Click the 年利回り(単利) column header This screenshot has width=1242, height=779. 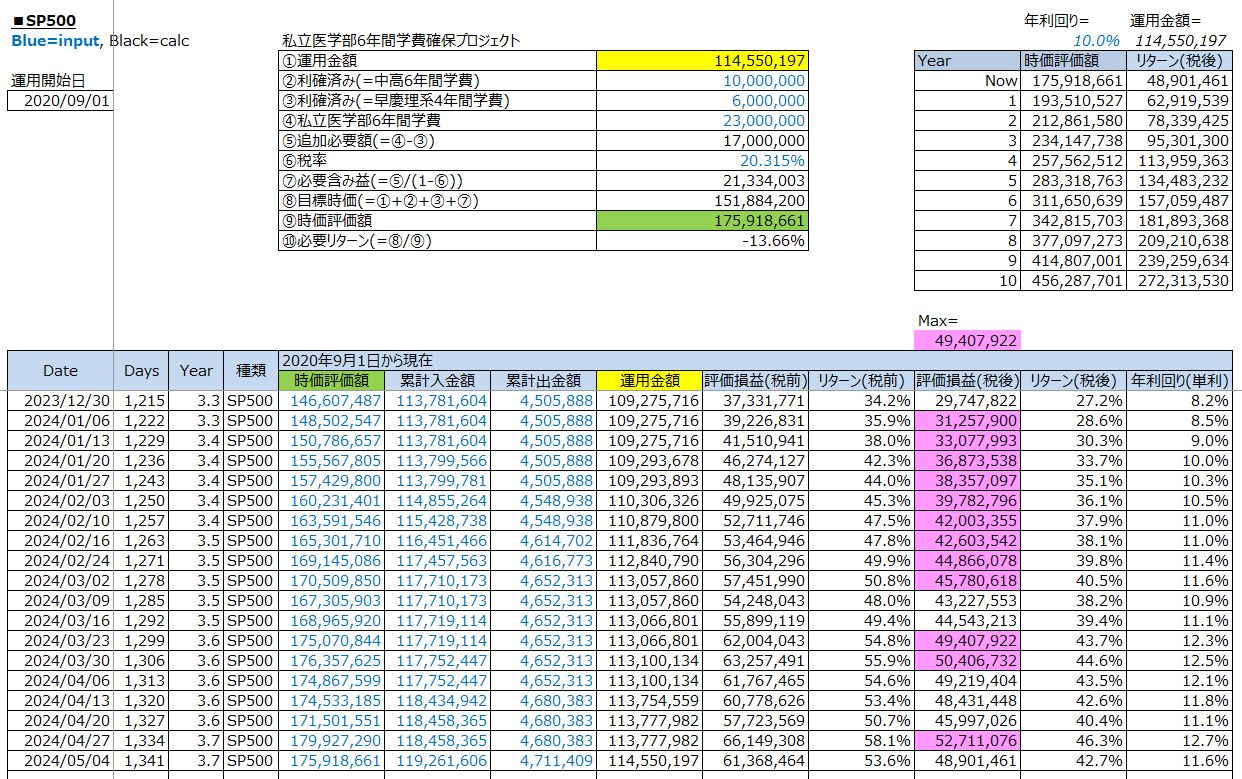[x=1181, y=380]
